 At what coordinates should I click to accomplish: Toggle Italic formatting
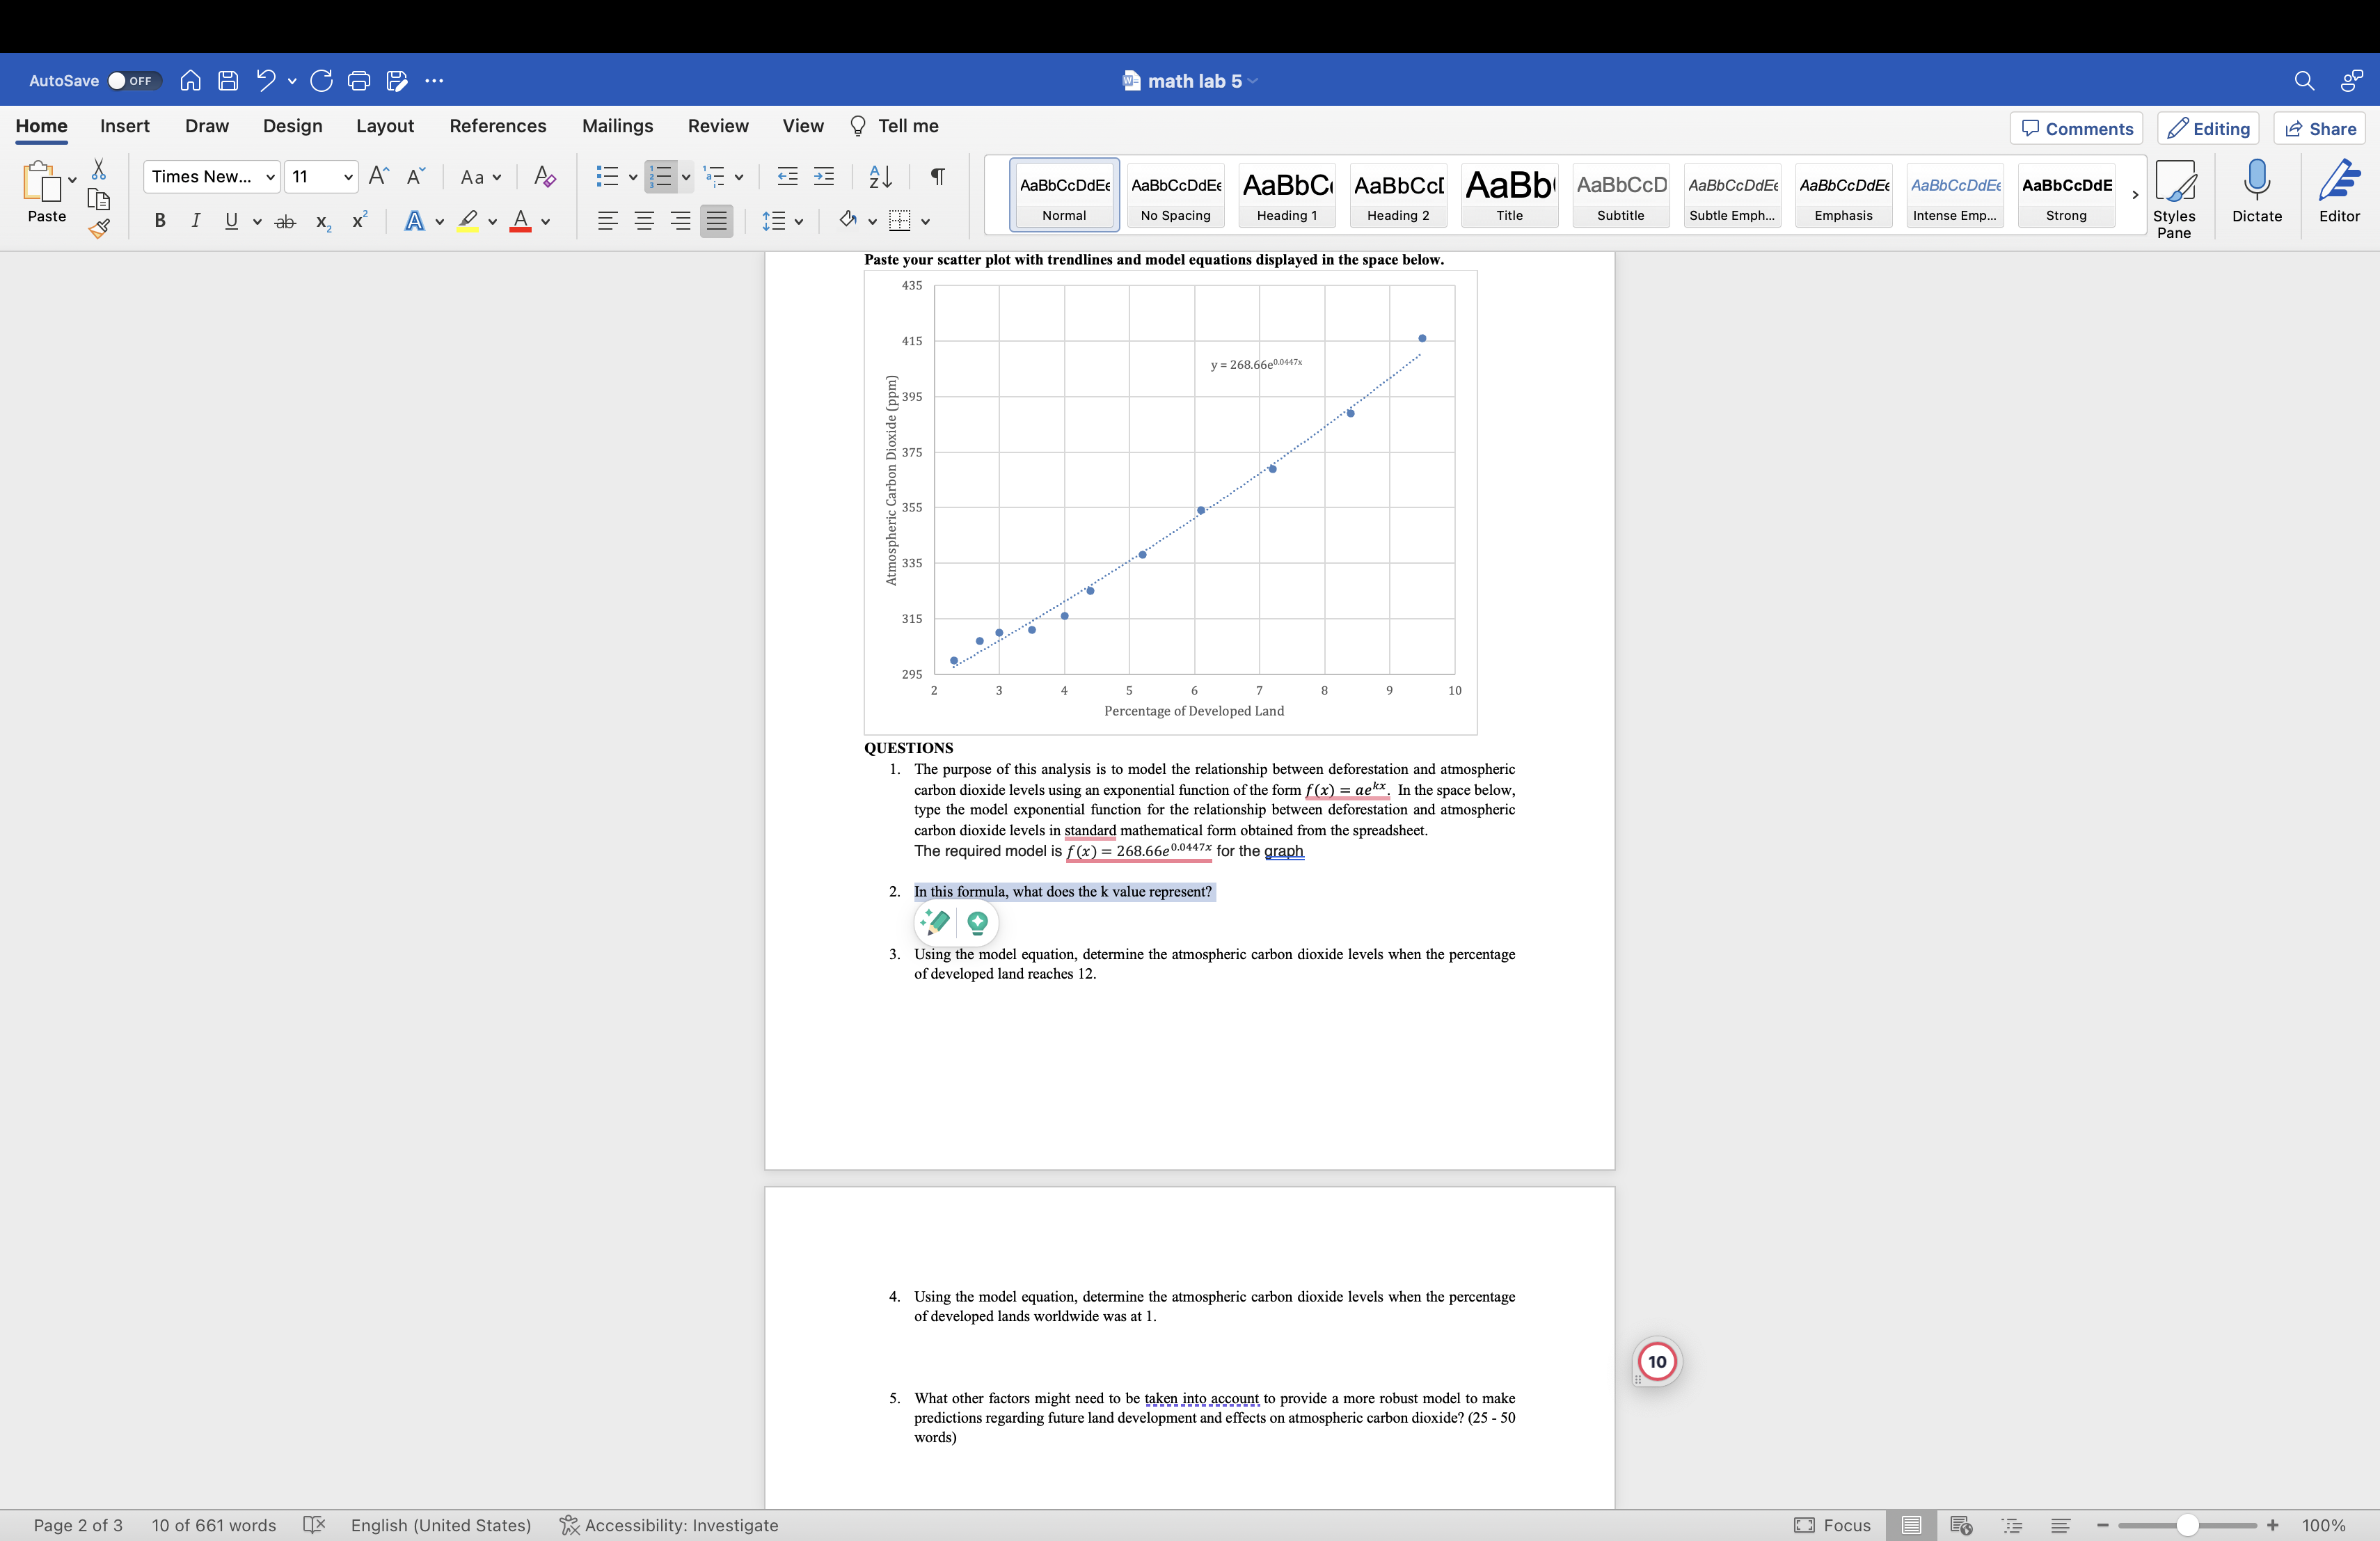coord(195,221)
